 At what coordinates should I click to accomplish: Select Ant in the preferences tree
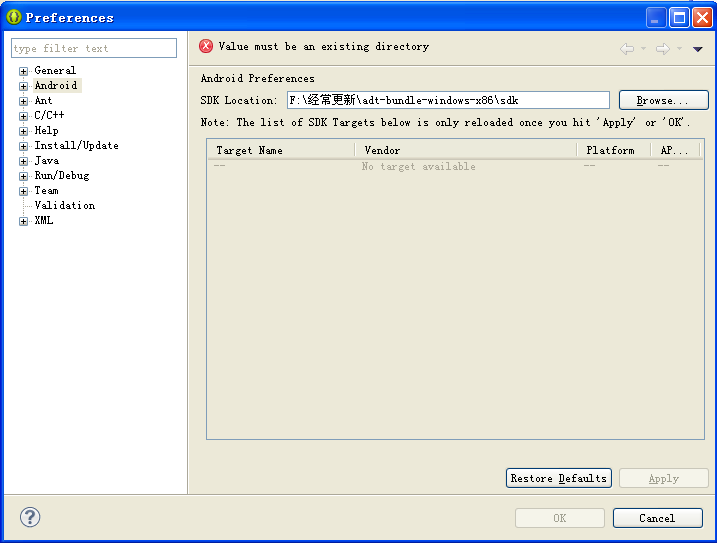pos(43,101)
